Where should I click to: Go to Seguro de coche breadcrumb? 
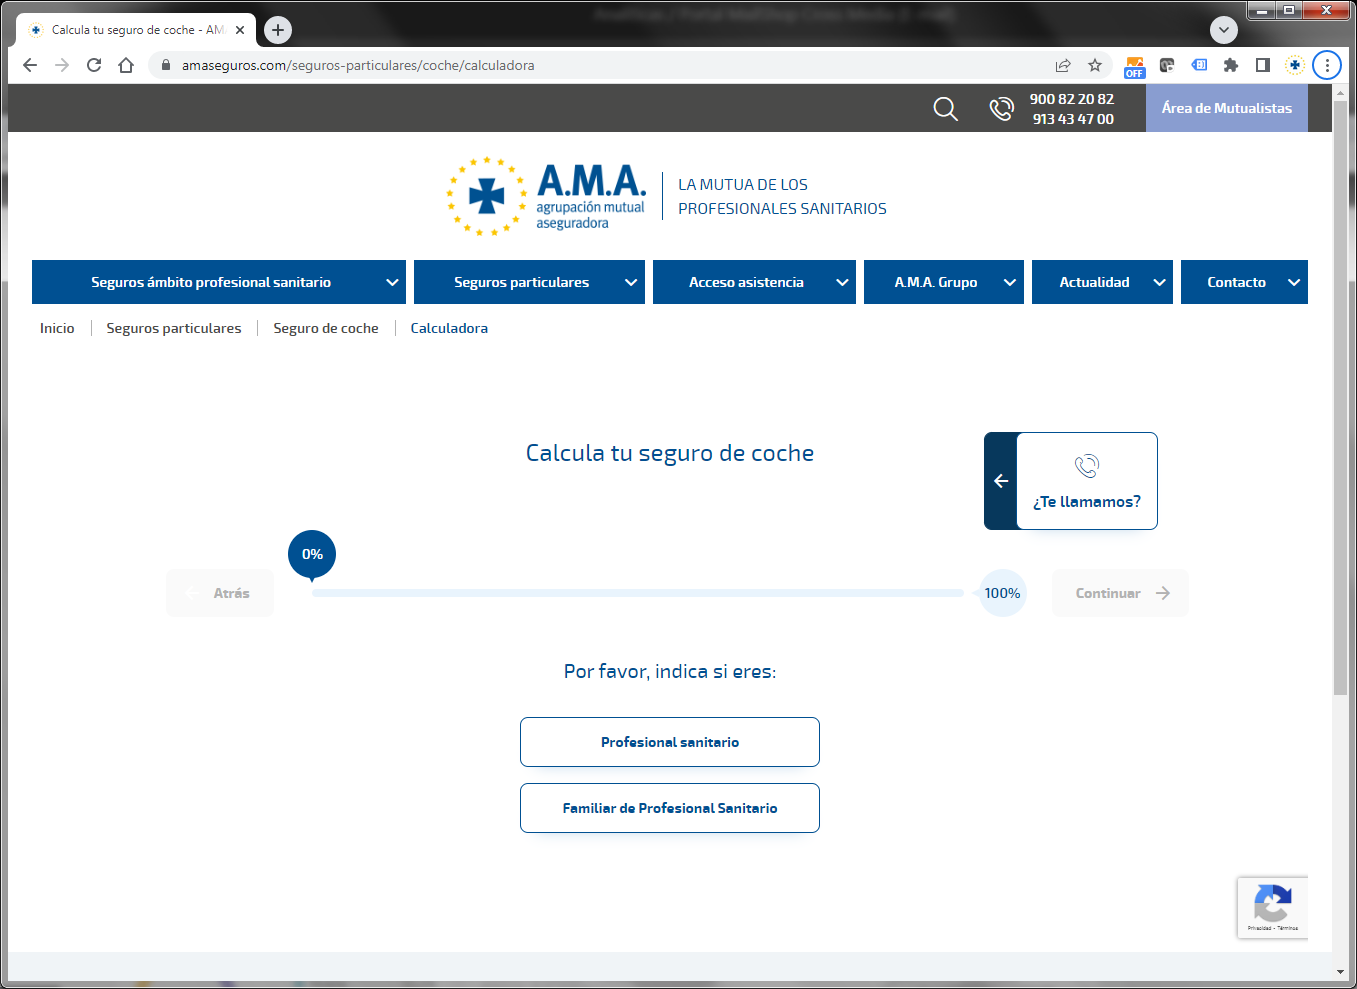pyautogui.click(x=326, y=328)
